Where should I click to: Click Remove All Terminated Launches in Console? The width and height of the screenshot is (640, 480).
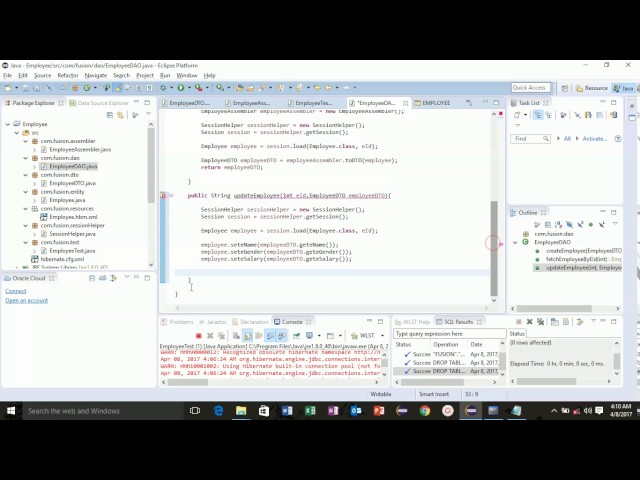click(x=221, y=336)
